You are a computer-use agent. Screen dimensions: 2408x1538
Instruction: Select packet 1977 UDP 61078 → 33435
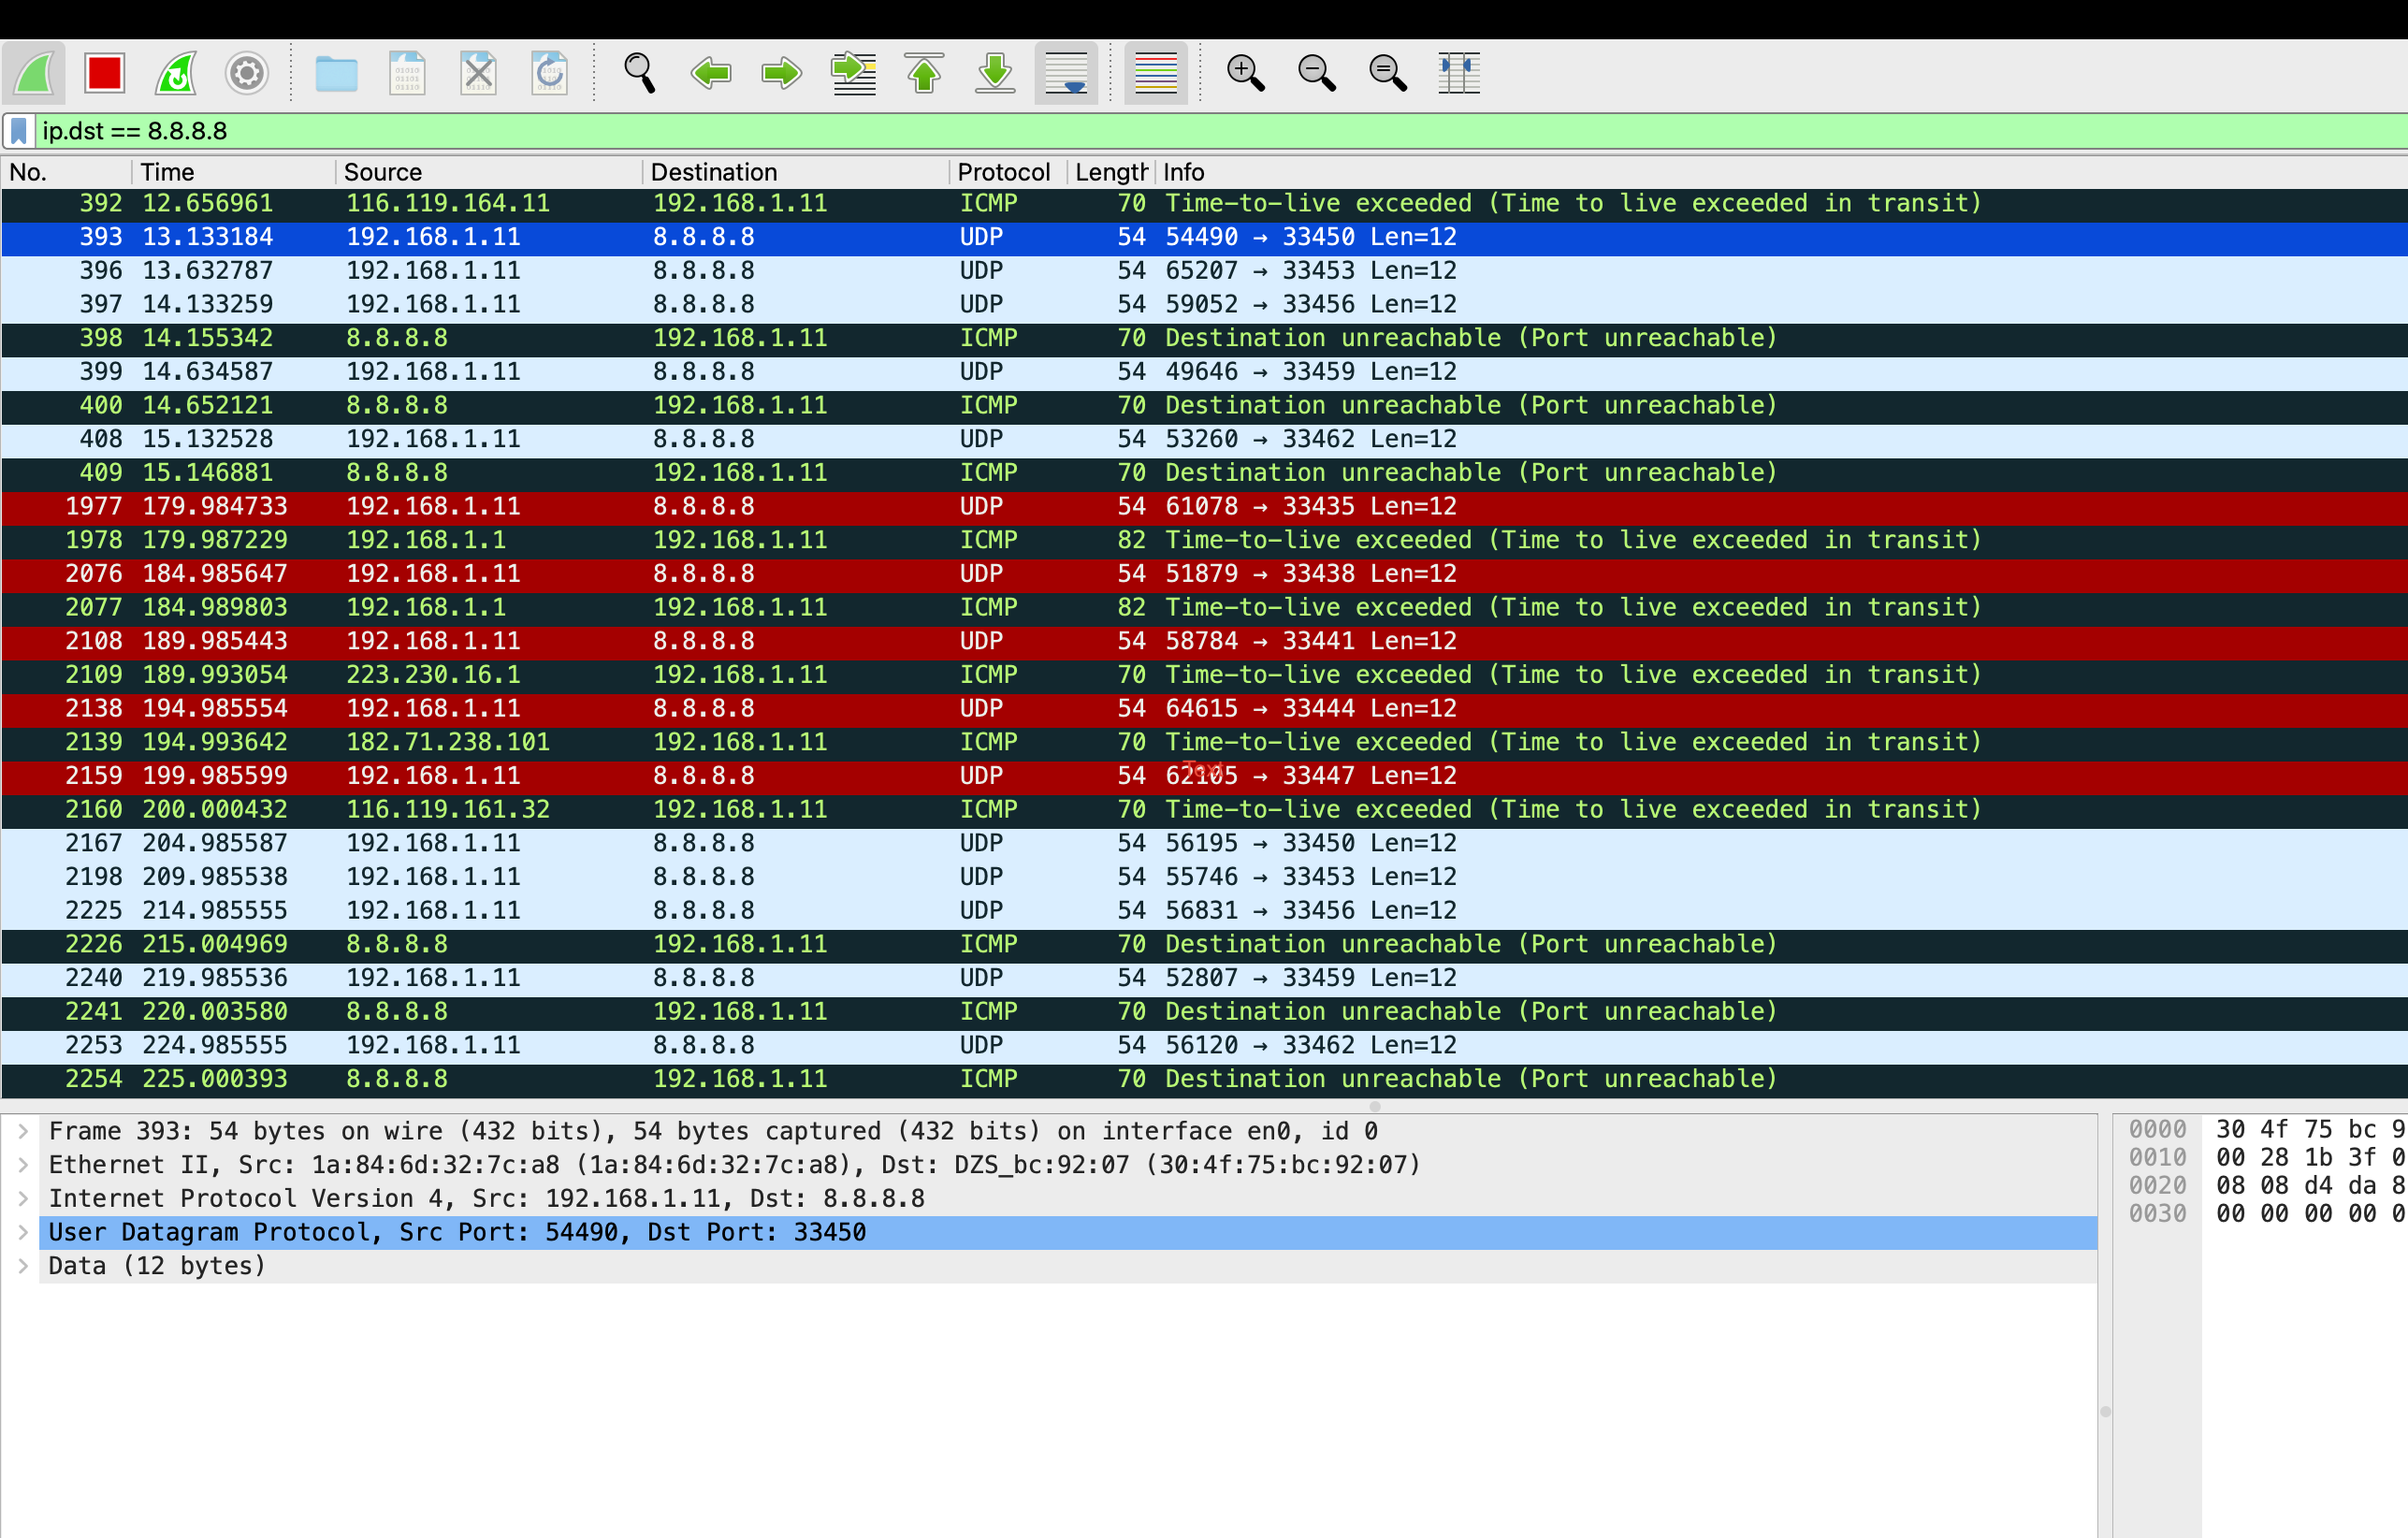1204,506
